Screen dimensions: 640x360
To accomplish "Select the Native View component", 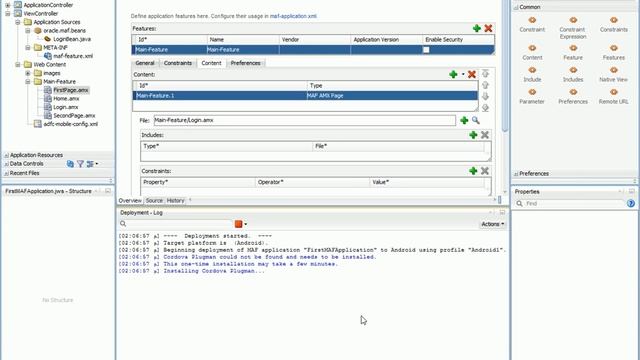I will pos(614,75).
